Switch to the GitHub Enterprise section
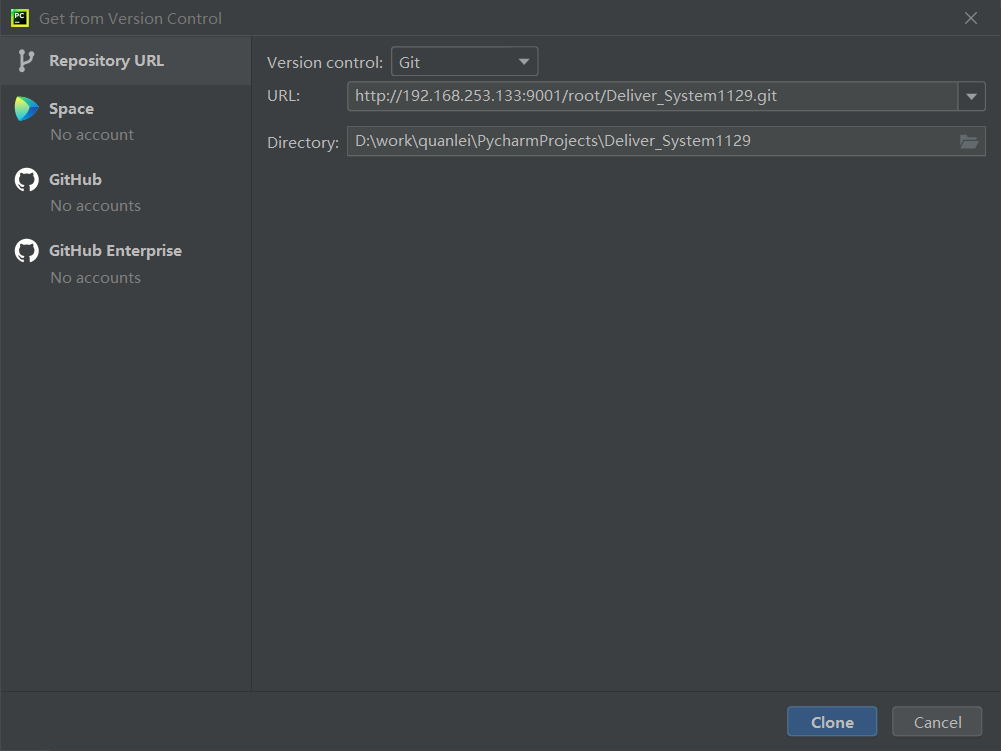Screen dimensions: 1001x751 pyautogui.click(x=126, y=263)
